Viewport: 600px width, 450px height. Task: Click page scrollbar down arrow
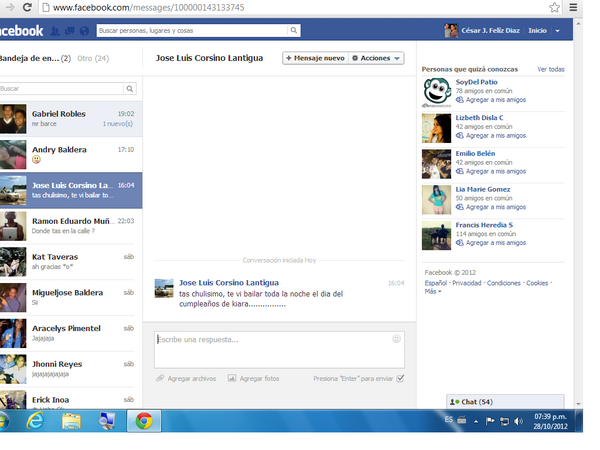pyautogui.click(x=578, y=404)
